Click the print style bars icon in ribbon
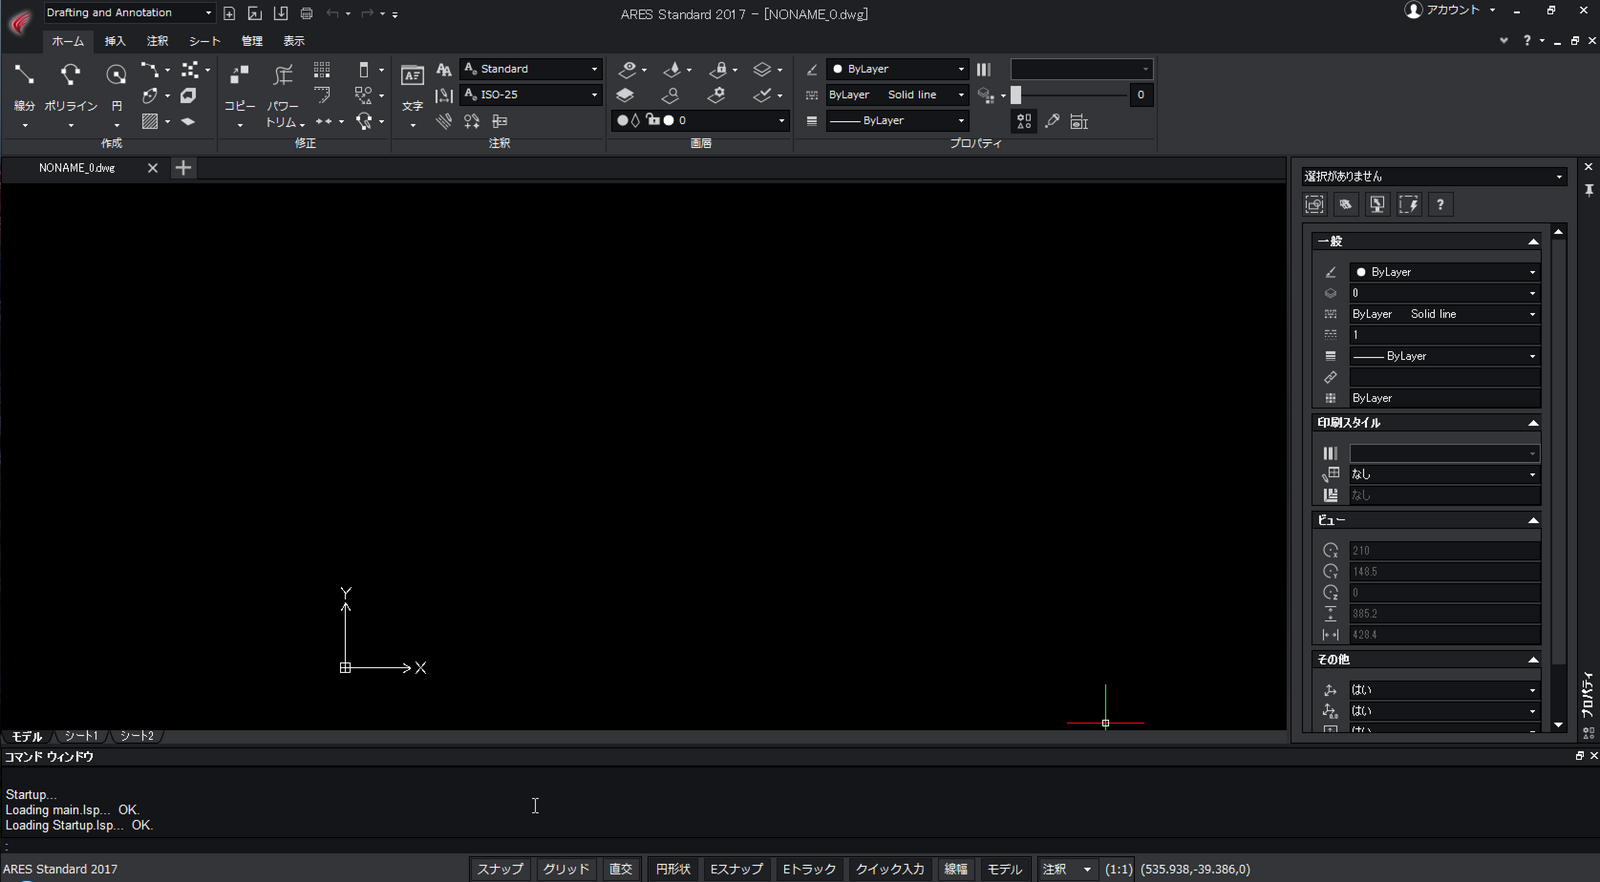The height and width of the screenshot is (882, 1600). coord(984,70)
